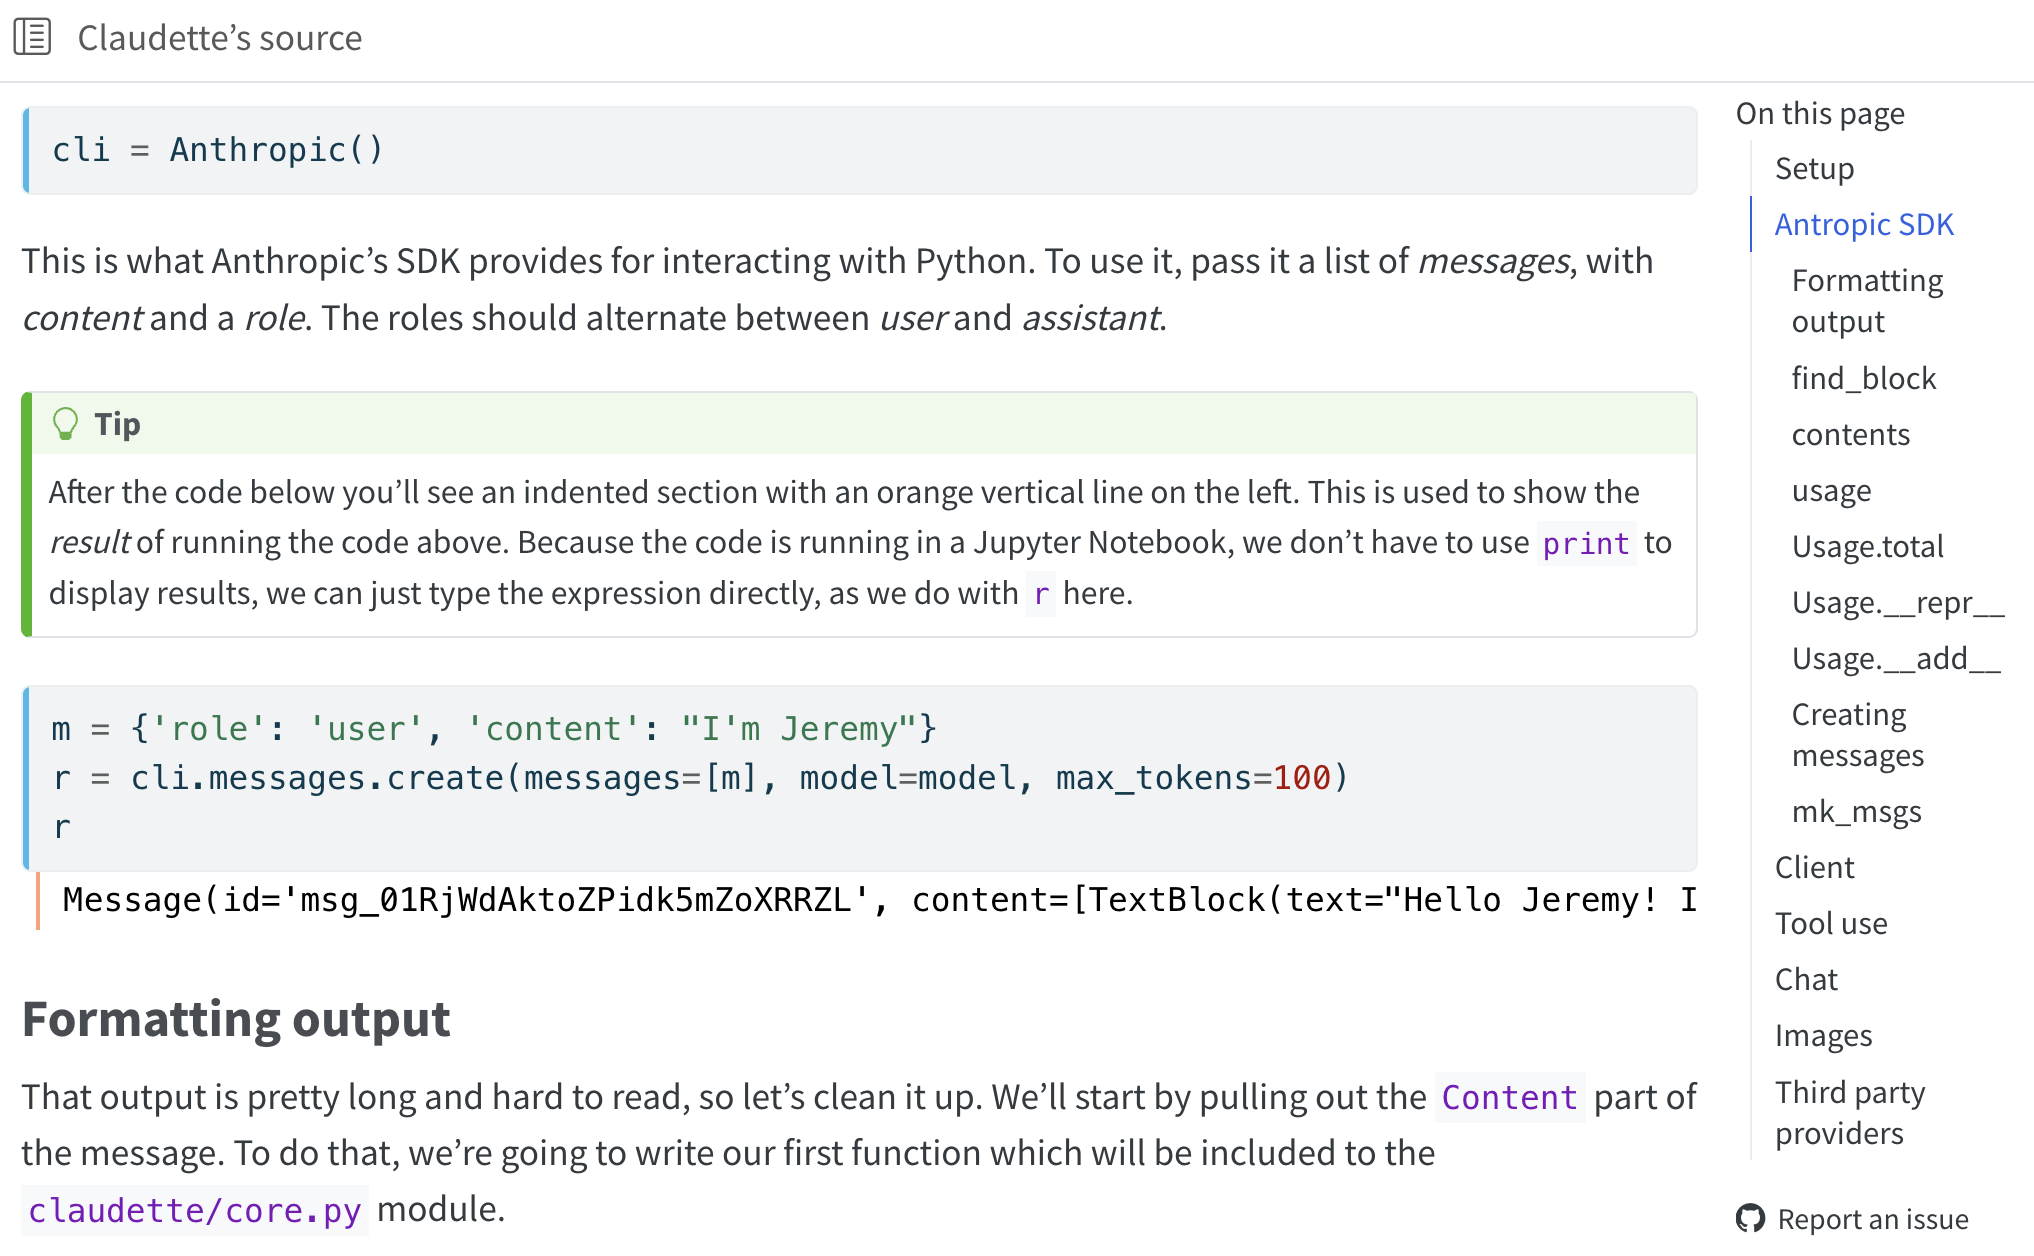Open the Claudette's source page title
Viewport: 2034px width, 1256px height.
[220, 38]
